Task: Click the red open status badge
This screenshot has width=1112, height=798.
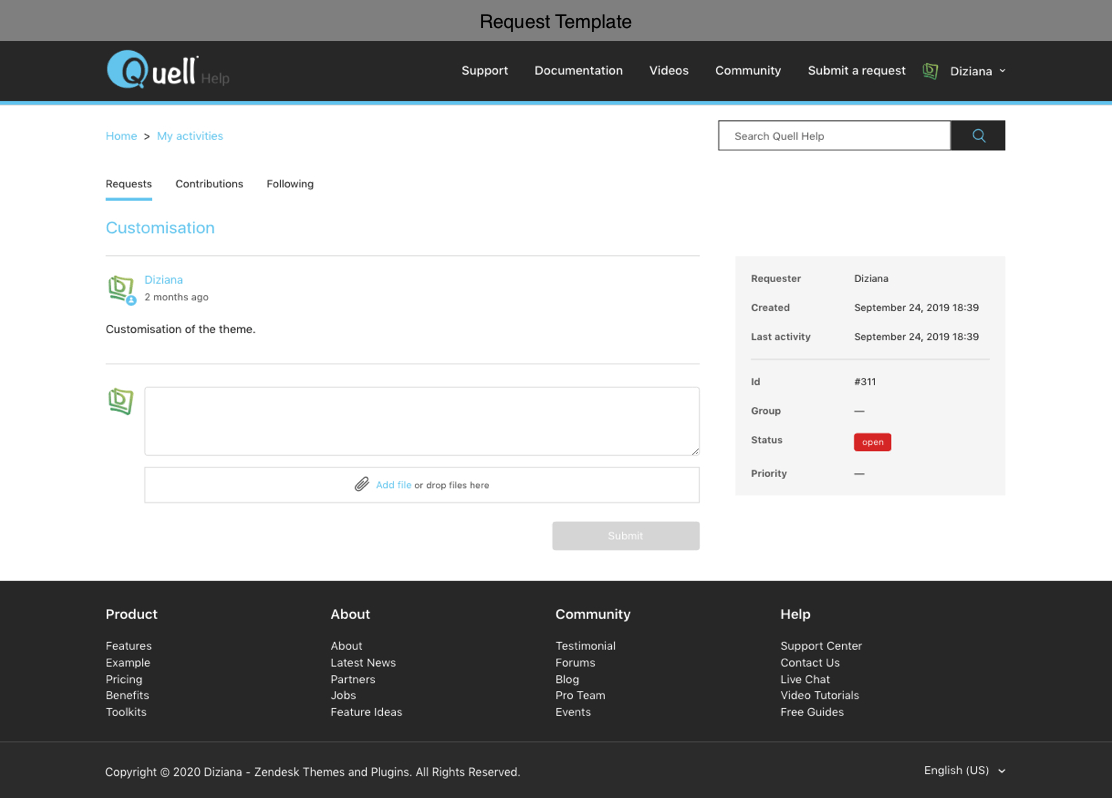Action: pyautogui.click(x=872, y=442)
